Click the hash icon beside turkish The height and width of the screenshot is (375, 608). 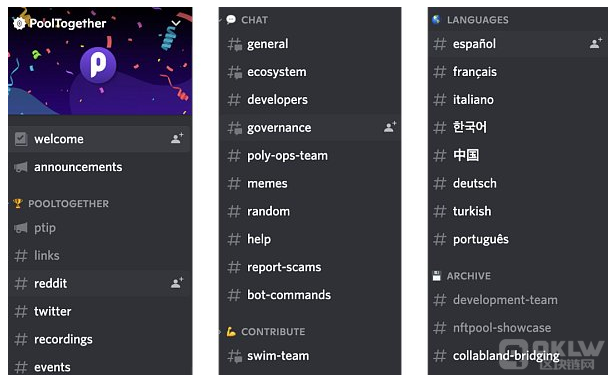[x=439, y=211]
